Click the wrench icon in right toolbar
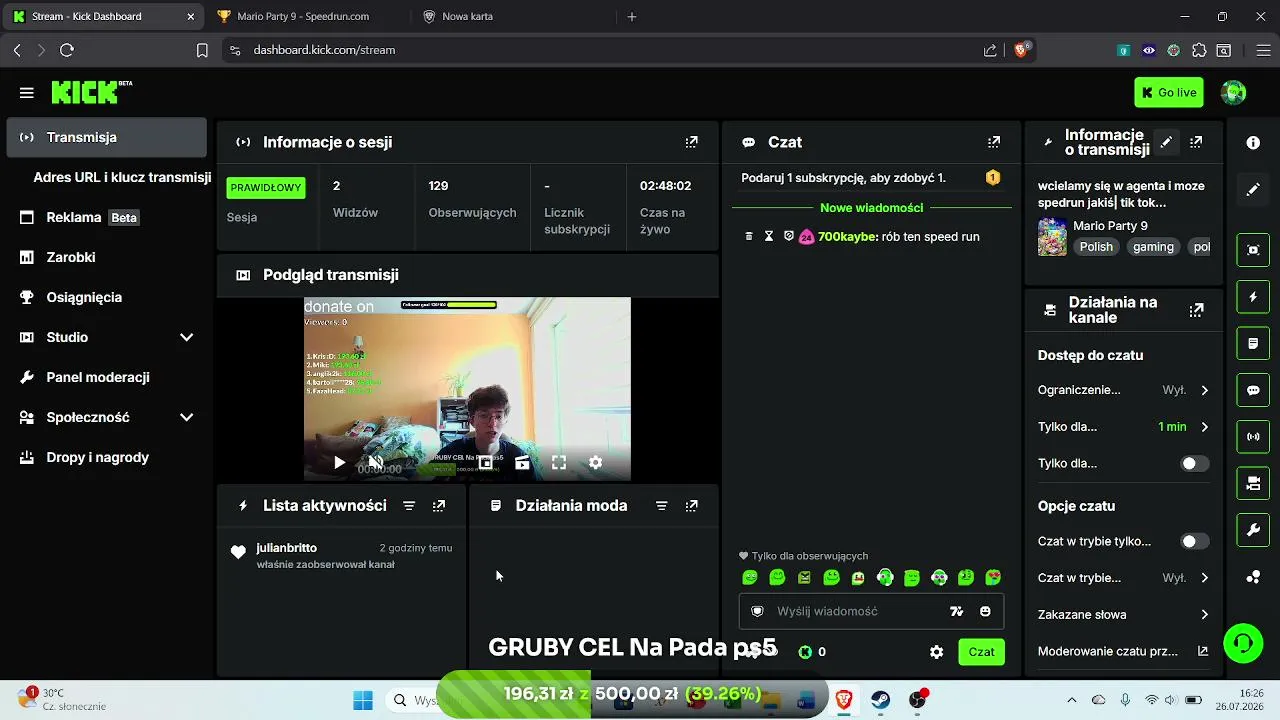 (x=1253, y=530)
